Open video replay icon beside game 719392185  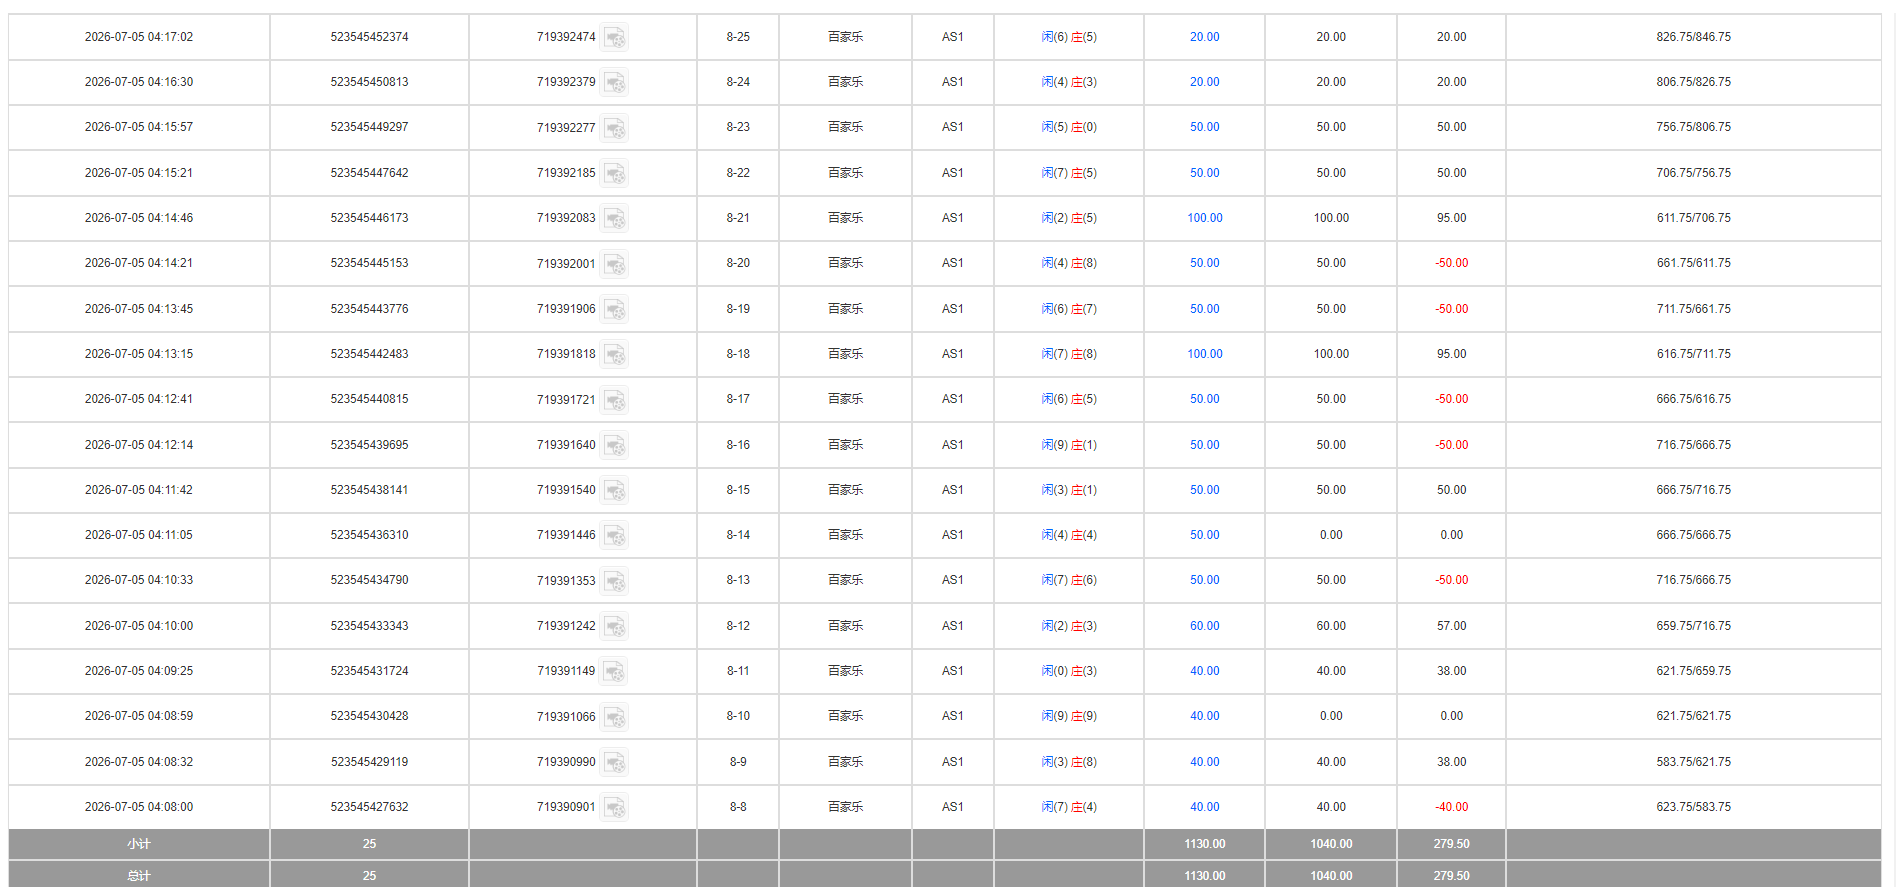coord(614,173)
